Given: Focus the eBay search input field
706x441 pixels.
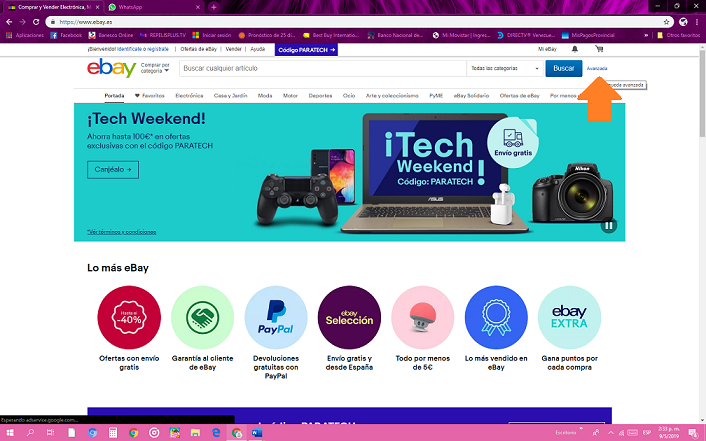Looking at the screenshot, I should (x=323, y=68).
